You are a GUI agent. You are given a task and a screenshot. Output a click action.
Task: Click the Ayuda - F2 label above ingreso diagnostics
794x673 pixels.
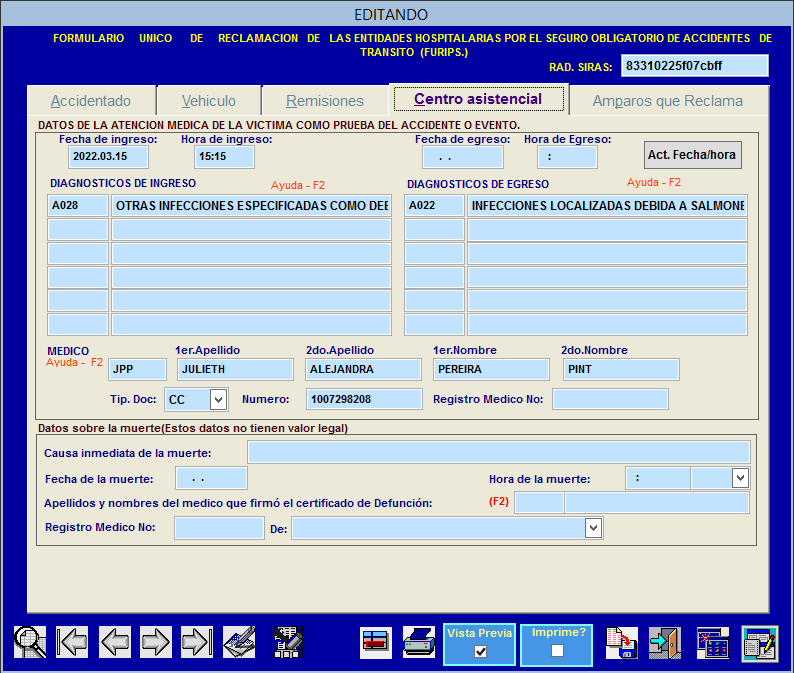tap(298, 185)
